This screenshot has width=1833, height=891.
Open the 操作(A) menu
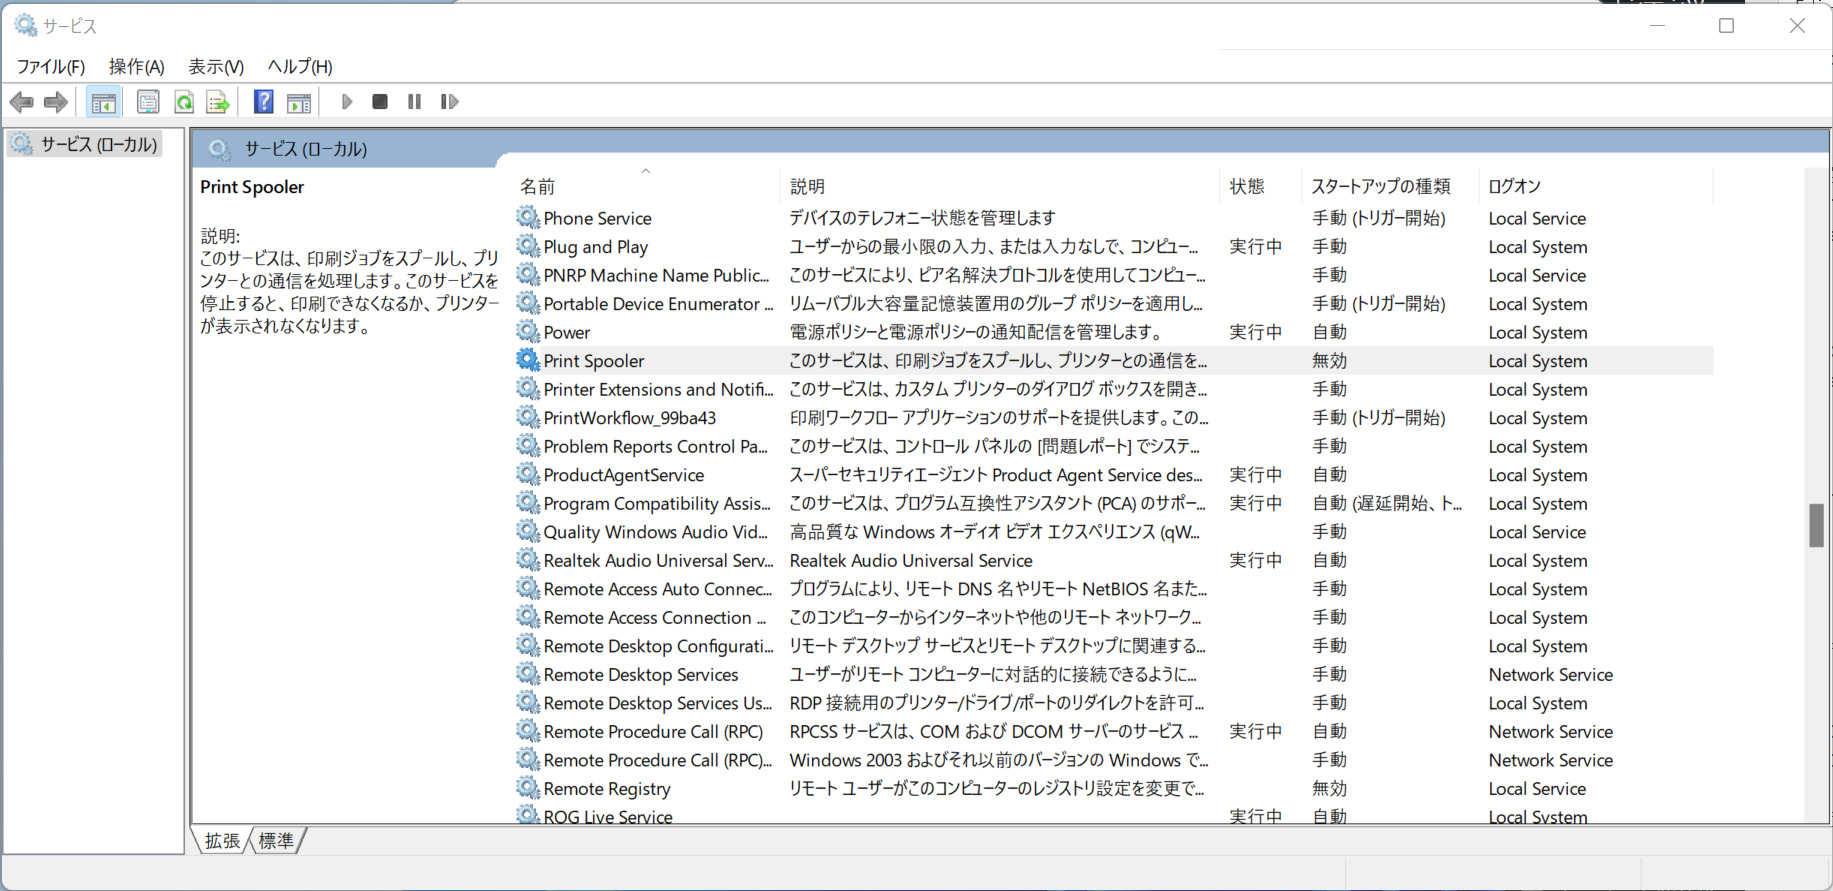(x=136, y=66)
